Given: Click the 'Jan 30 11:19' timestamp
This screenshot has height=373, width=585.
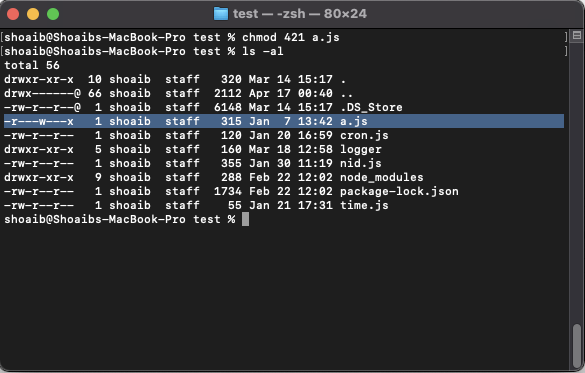Looking at the screenshot, I should pyautogui.click(x=291, y=163).
